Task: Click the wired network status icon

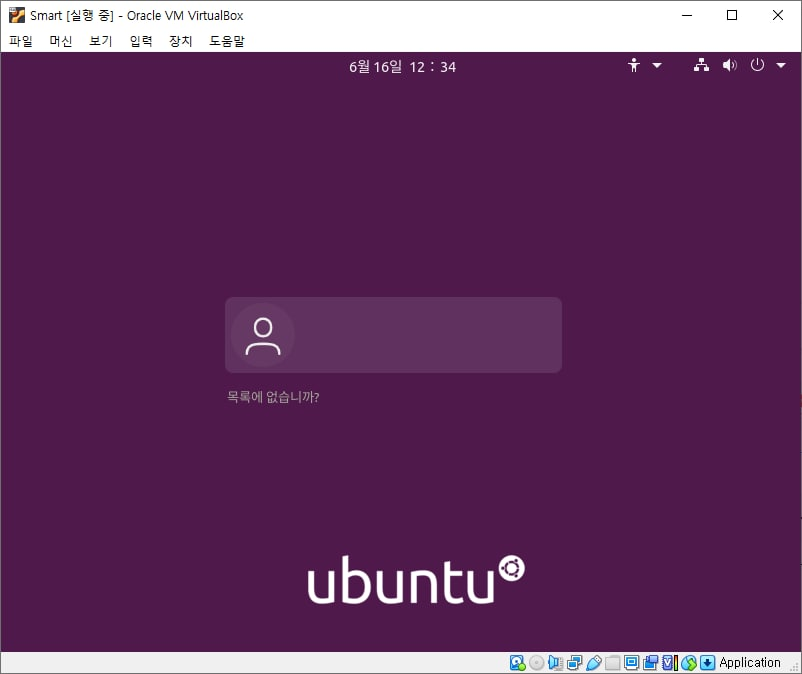Action: 701,65
